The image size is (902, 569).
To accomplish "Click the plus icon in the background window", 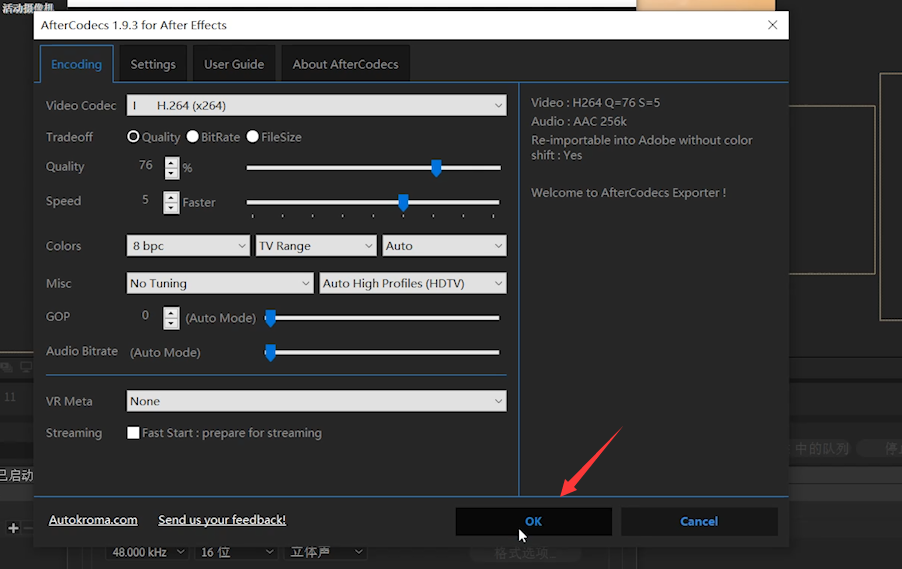I will [x=13, y=528].
